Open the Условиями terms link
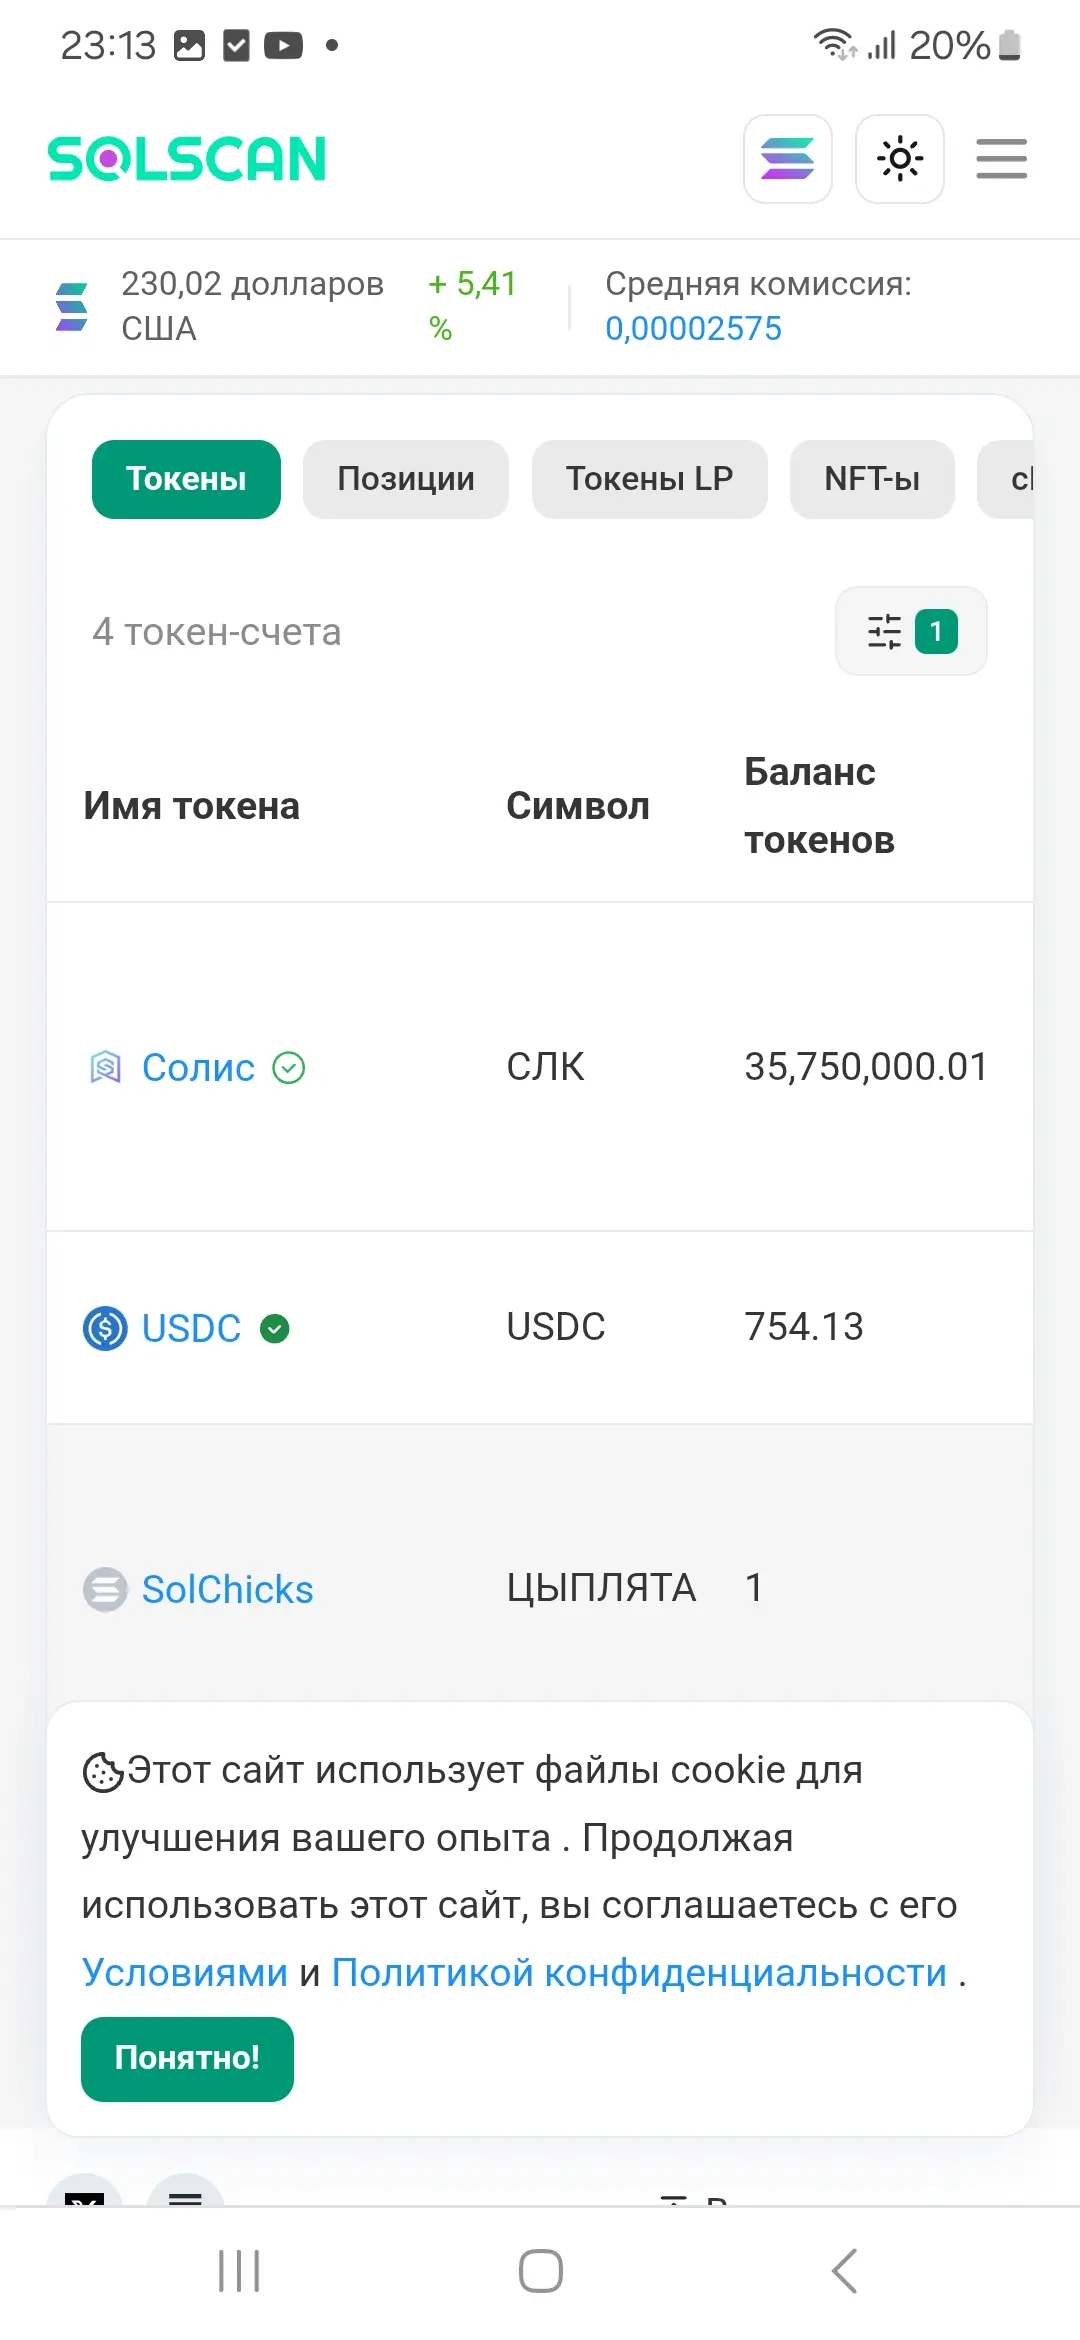This screenshot has height=2340, width=1080. tap(185, 1972)
